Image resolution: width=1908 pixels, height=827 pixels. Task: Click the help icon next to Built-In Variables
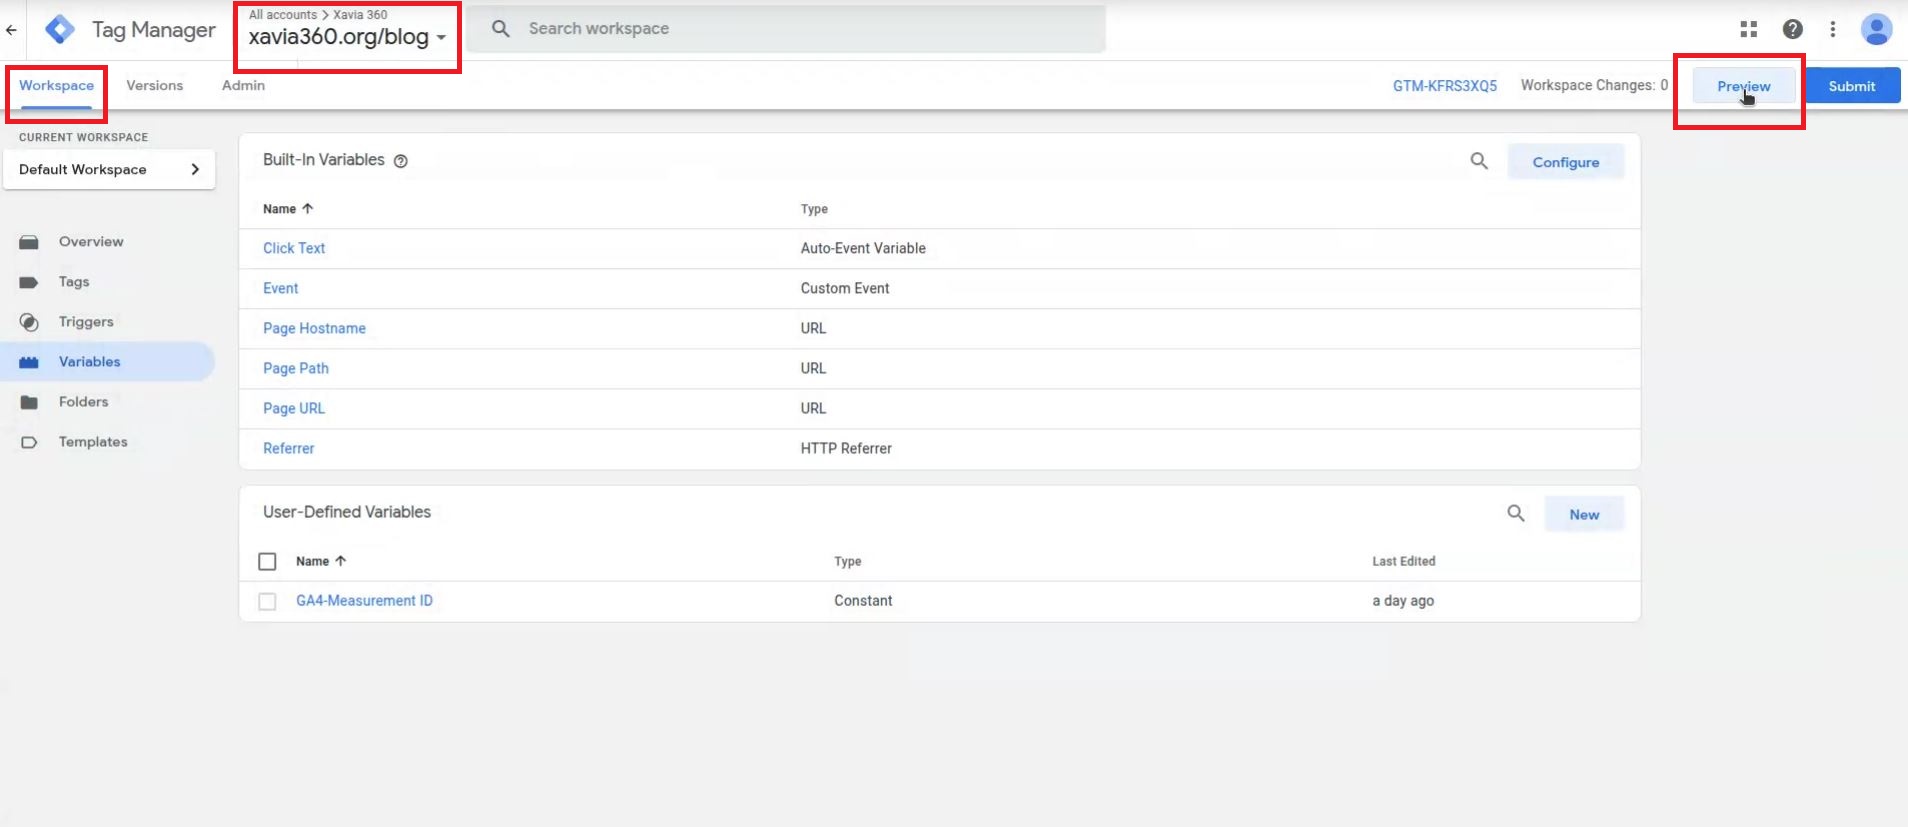(x=400, y=161)
